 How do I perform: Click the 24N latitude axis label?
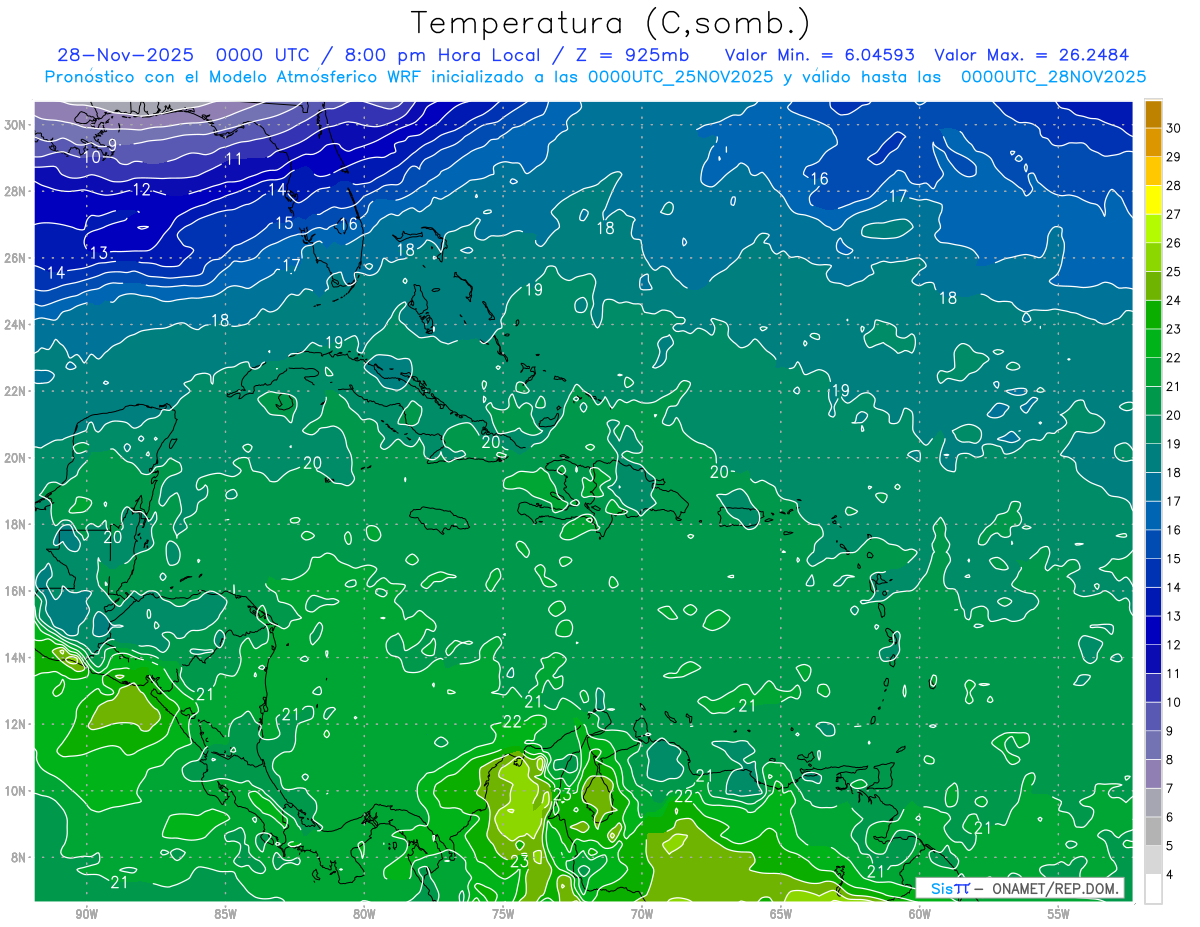point(17,324)
